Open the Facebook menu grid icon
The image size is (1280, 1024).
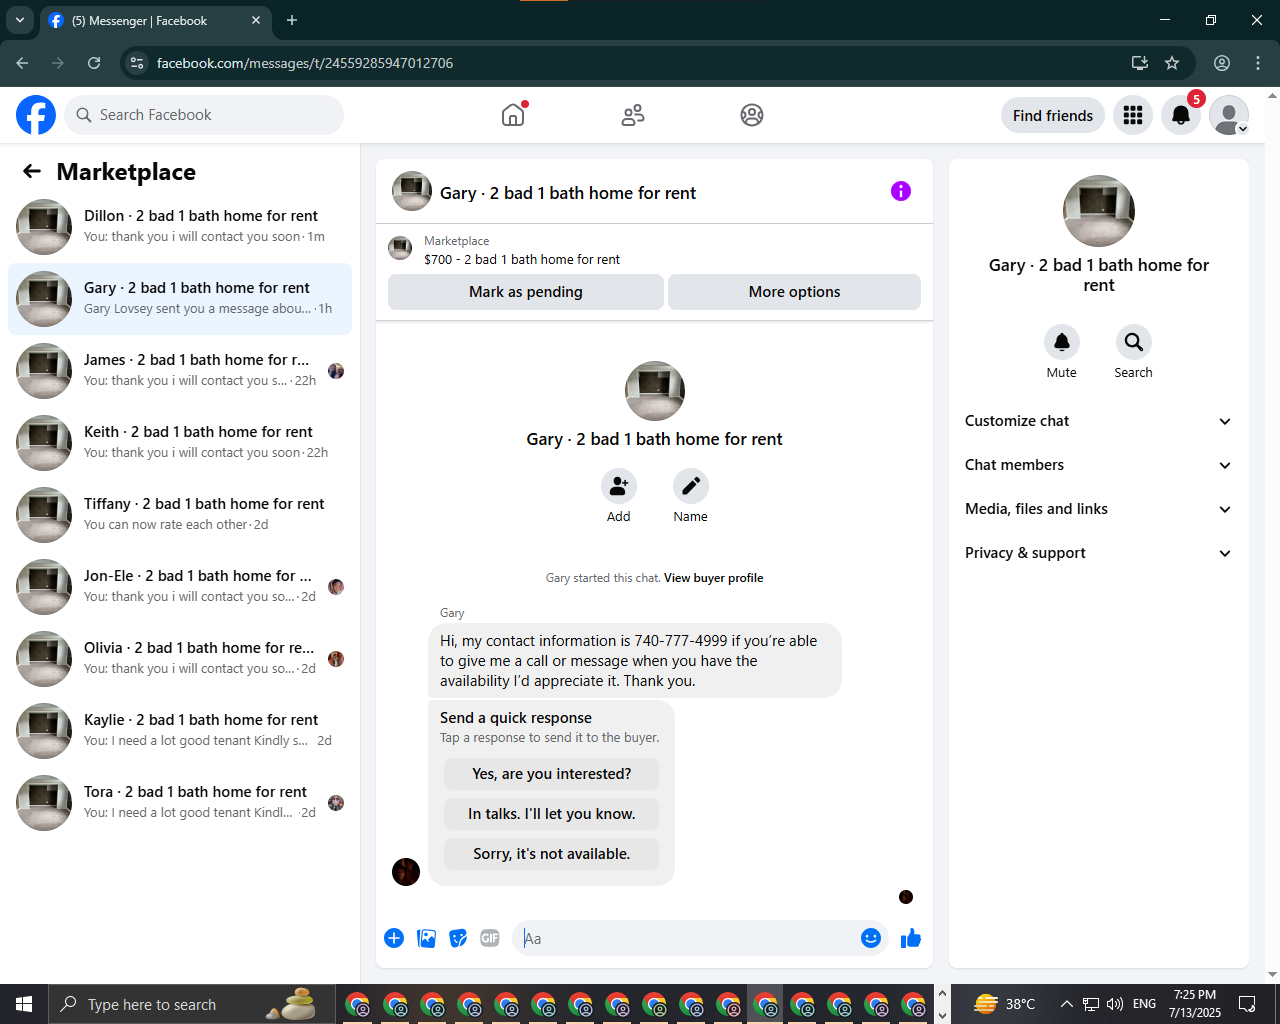pyautogui.click(x=1133, y=115)
